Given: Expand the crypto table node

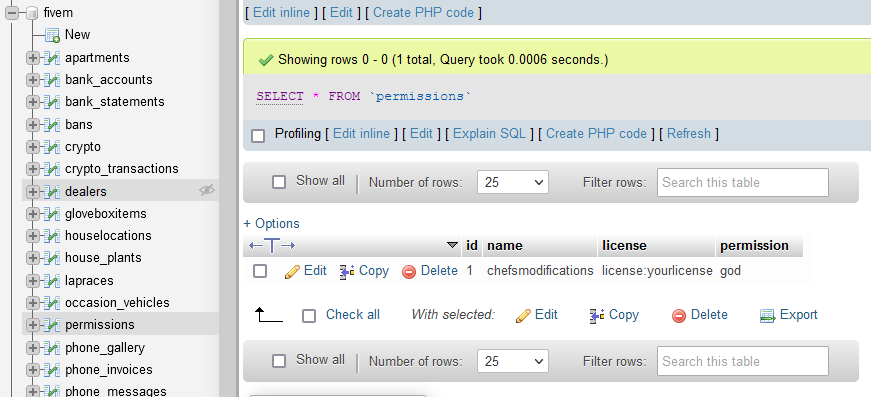Looking at the screenshot, I should click(x=33, y=147).
